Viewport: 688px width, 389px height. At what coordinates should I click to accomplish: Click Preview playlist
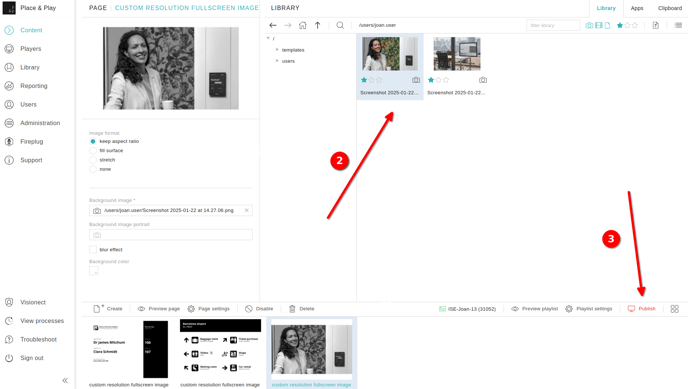[535, 309]
